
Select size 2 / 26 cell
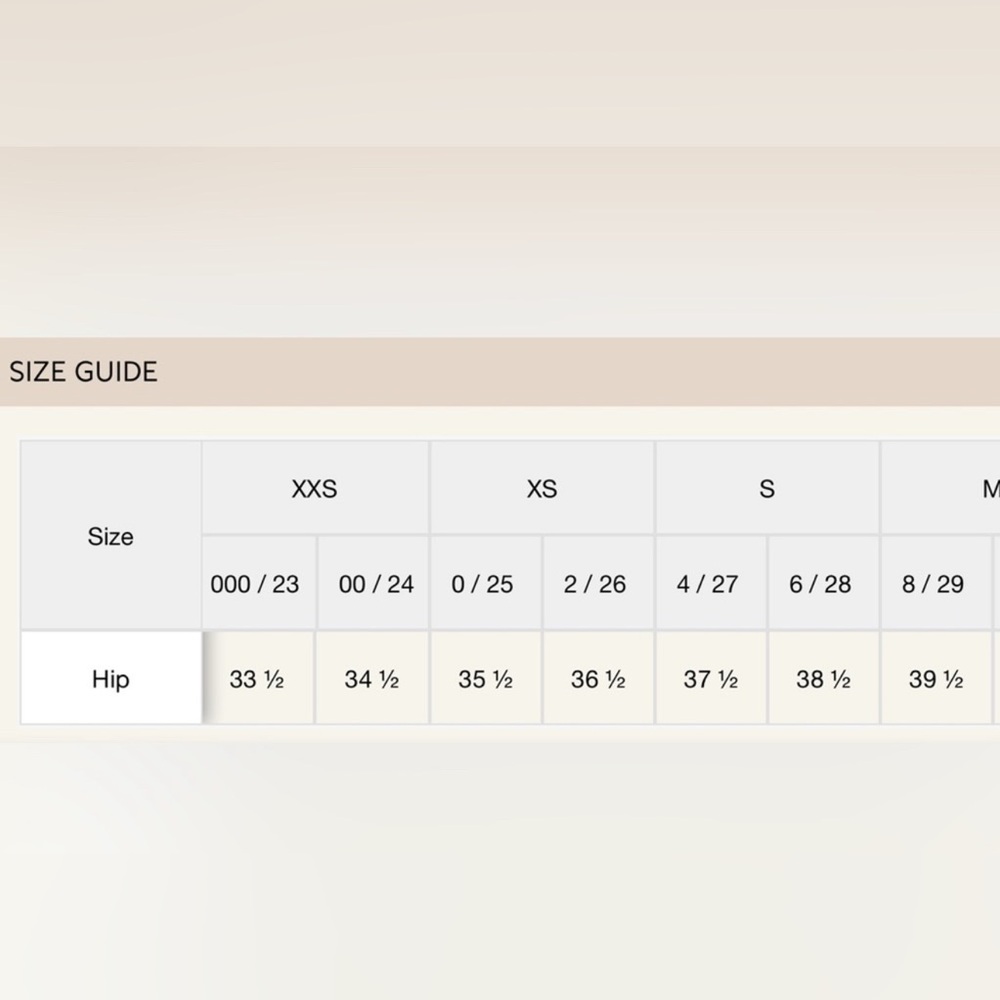coord(599,584)
